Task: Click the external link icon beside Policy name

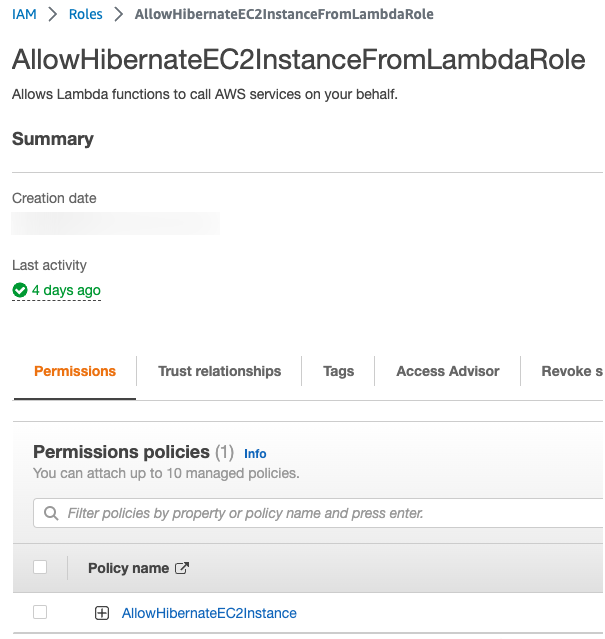Action: click(182, 568)
